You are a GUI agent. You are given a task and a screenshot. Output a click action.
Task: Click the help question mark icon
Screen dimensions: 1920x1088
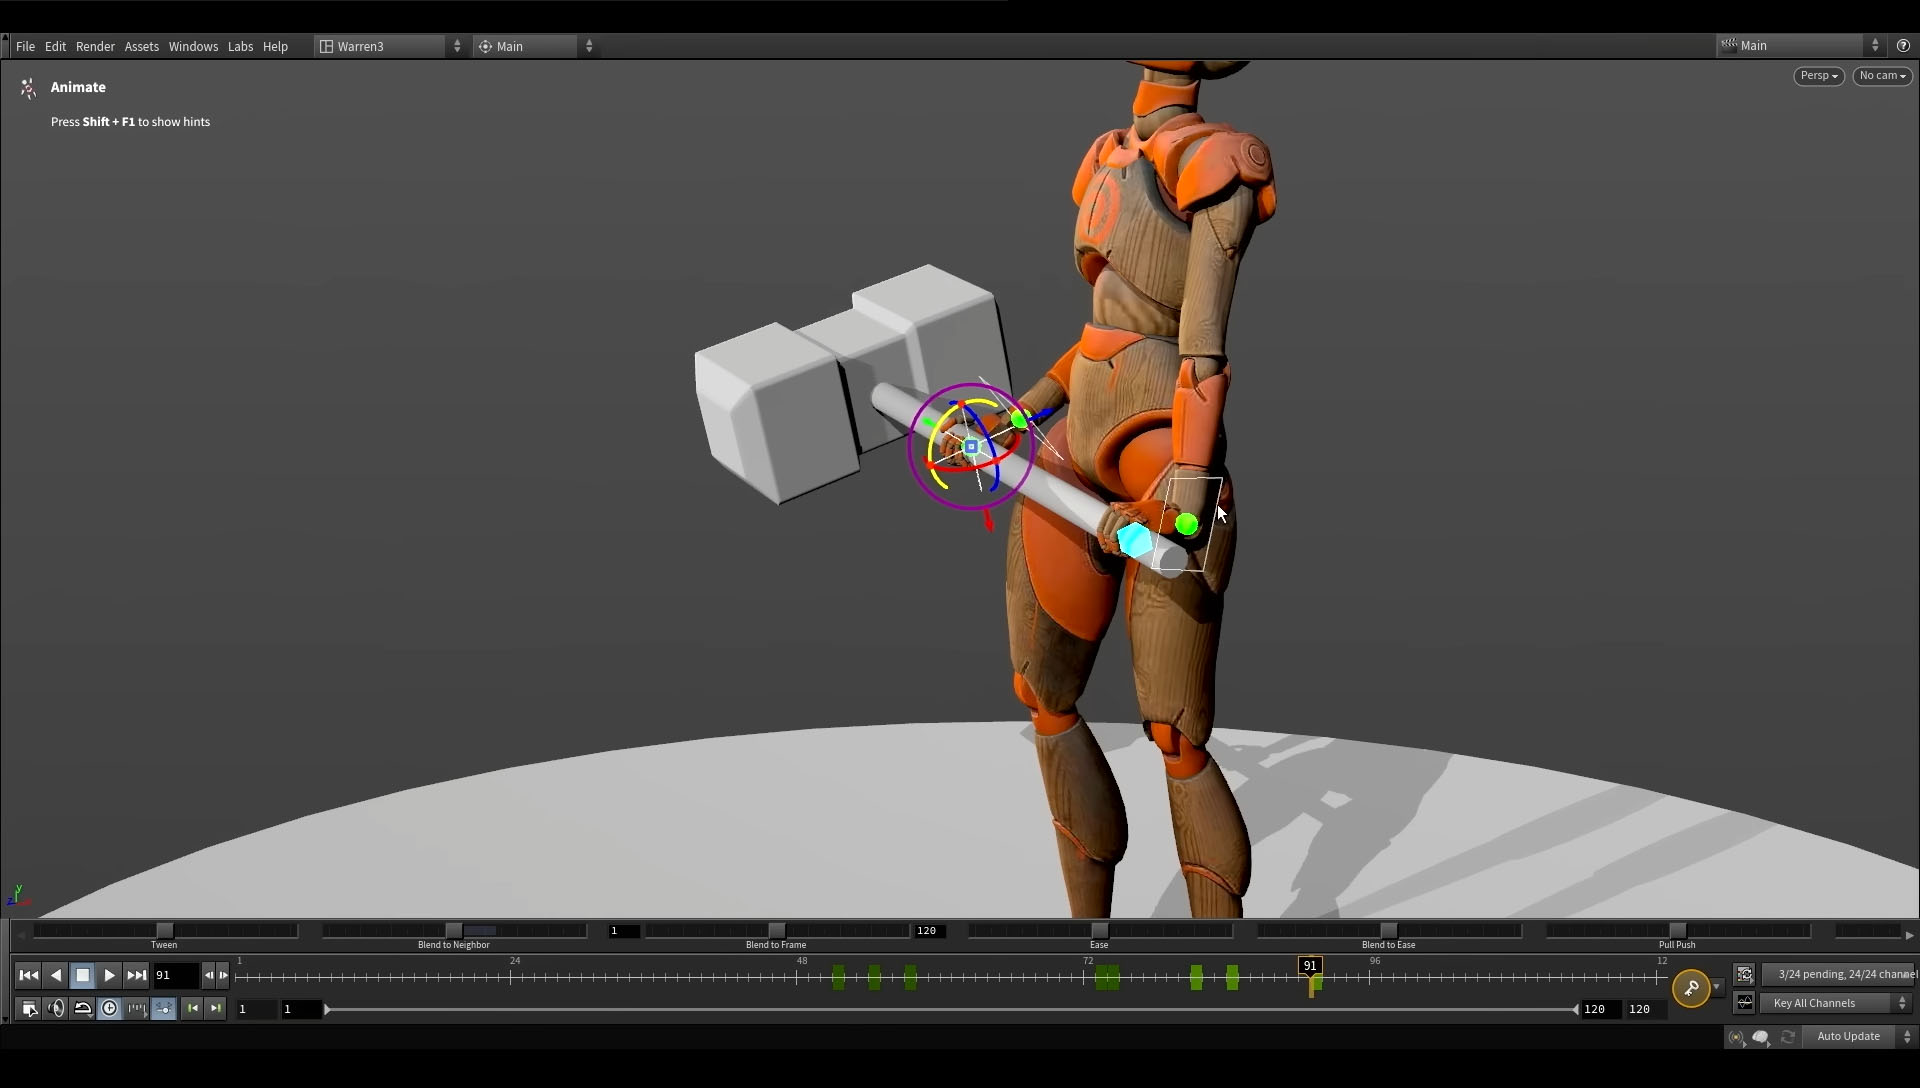tap(1903, 45)
